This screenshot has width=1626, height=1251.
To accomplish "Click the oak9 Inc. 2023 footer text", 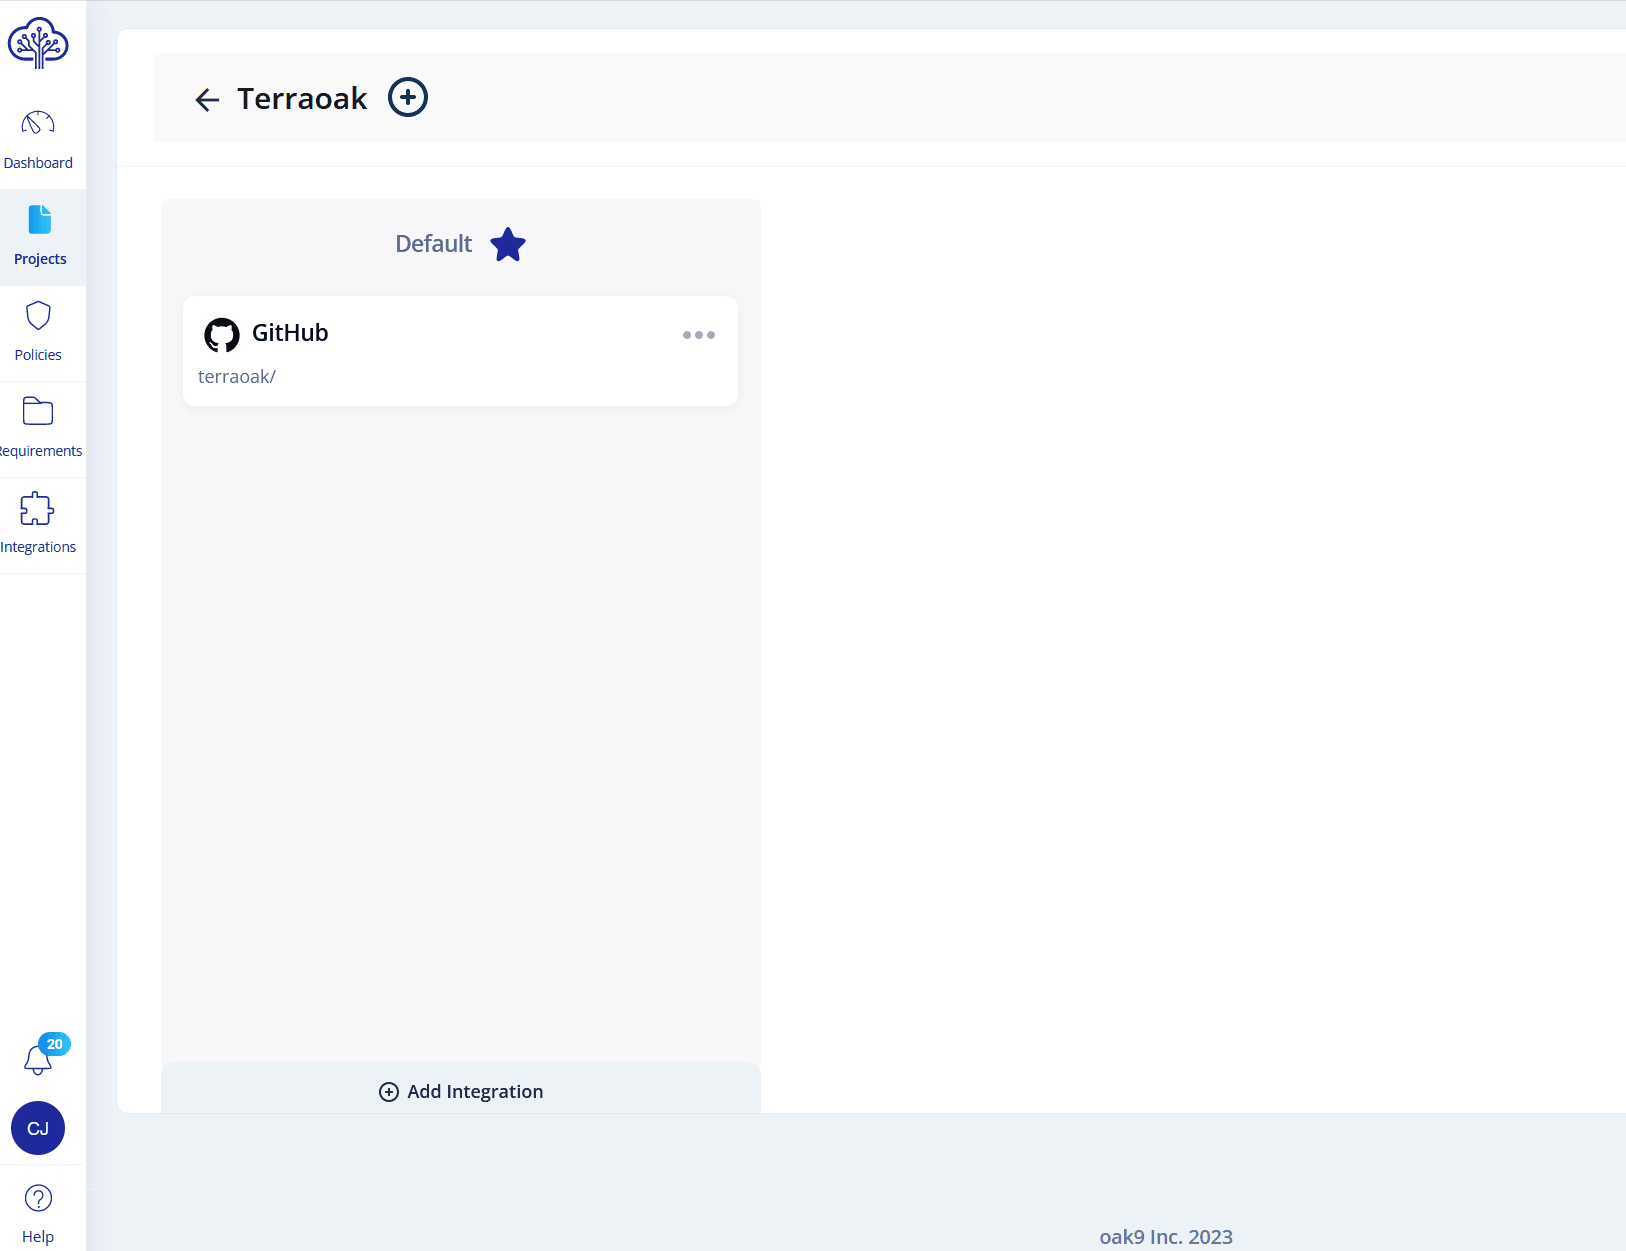I will (1166, 1237).
